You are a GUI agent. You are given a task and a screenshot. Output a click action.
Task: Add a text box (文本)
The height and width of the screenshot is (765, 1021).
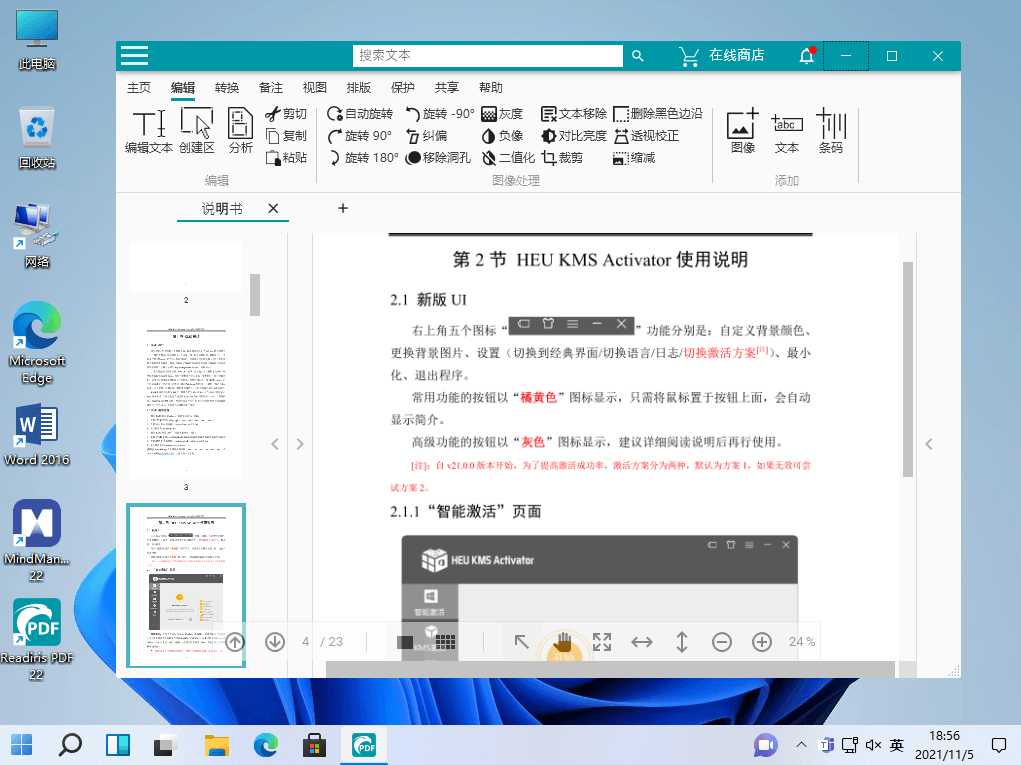(787, 131)
